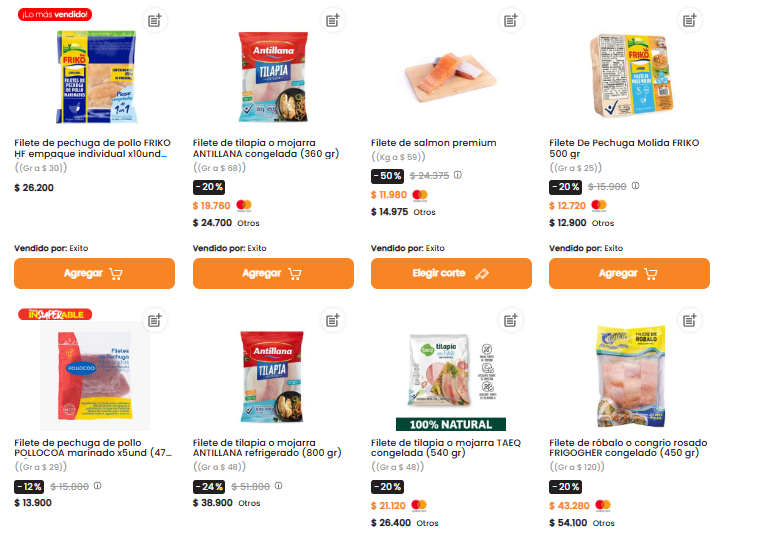Add Antillana 800 gr tilapia to list
The height and width of the screenshot is (539, 758).
coord(333,320)
